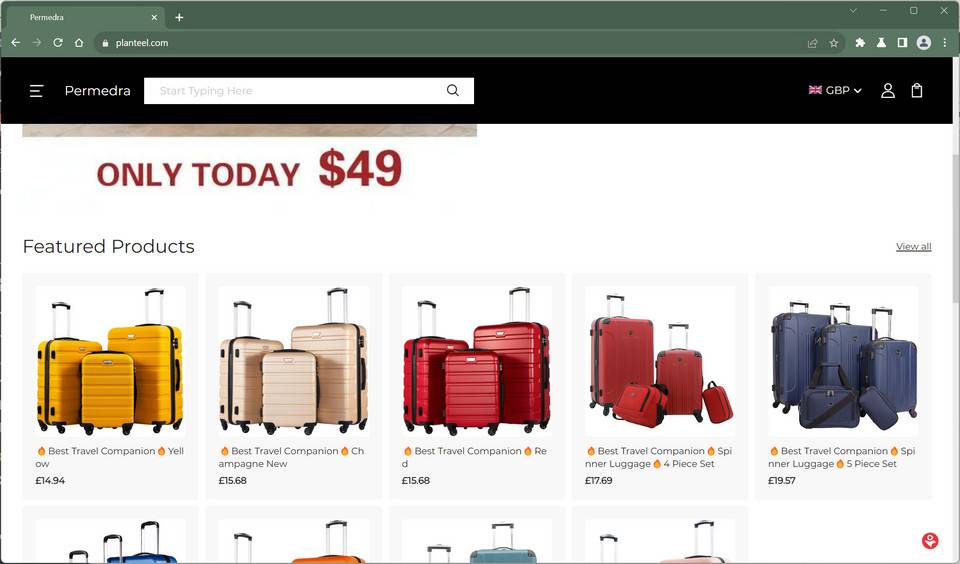Open the browser extensions puzzle icon
This screenshot has height=564, width=960.
tap(860, 43)
